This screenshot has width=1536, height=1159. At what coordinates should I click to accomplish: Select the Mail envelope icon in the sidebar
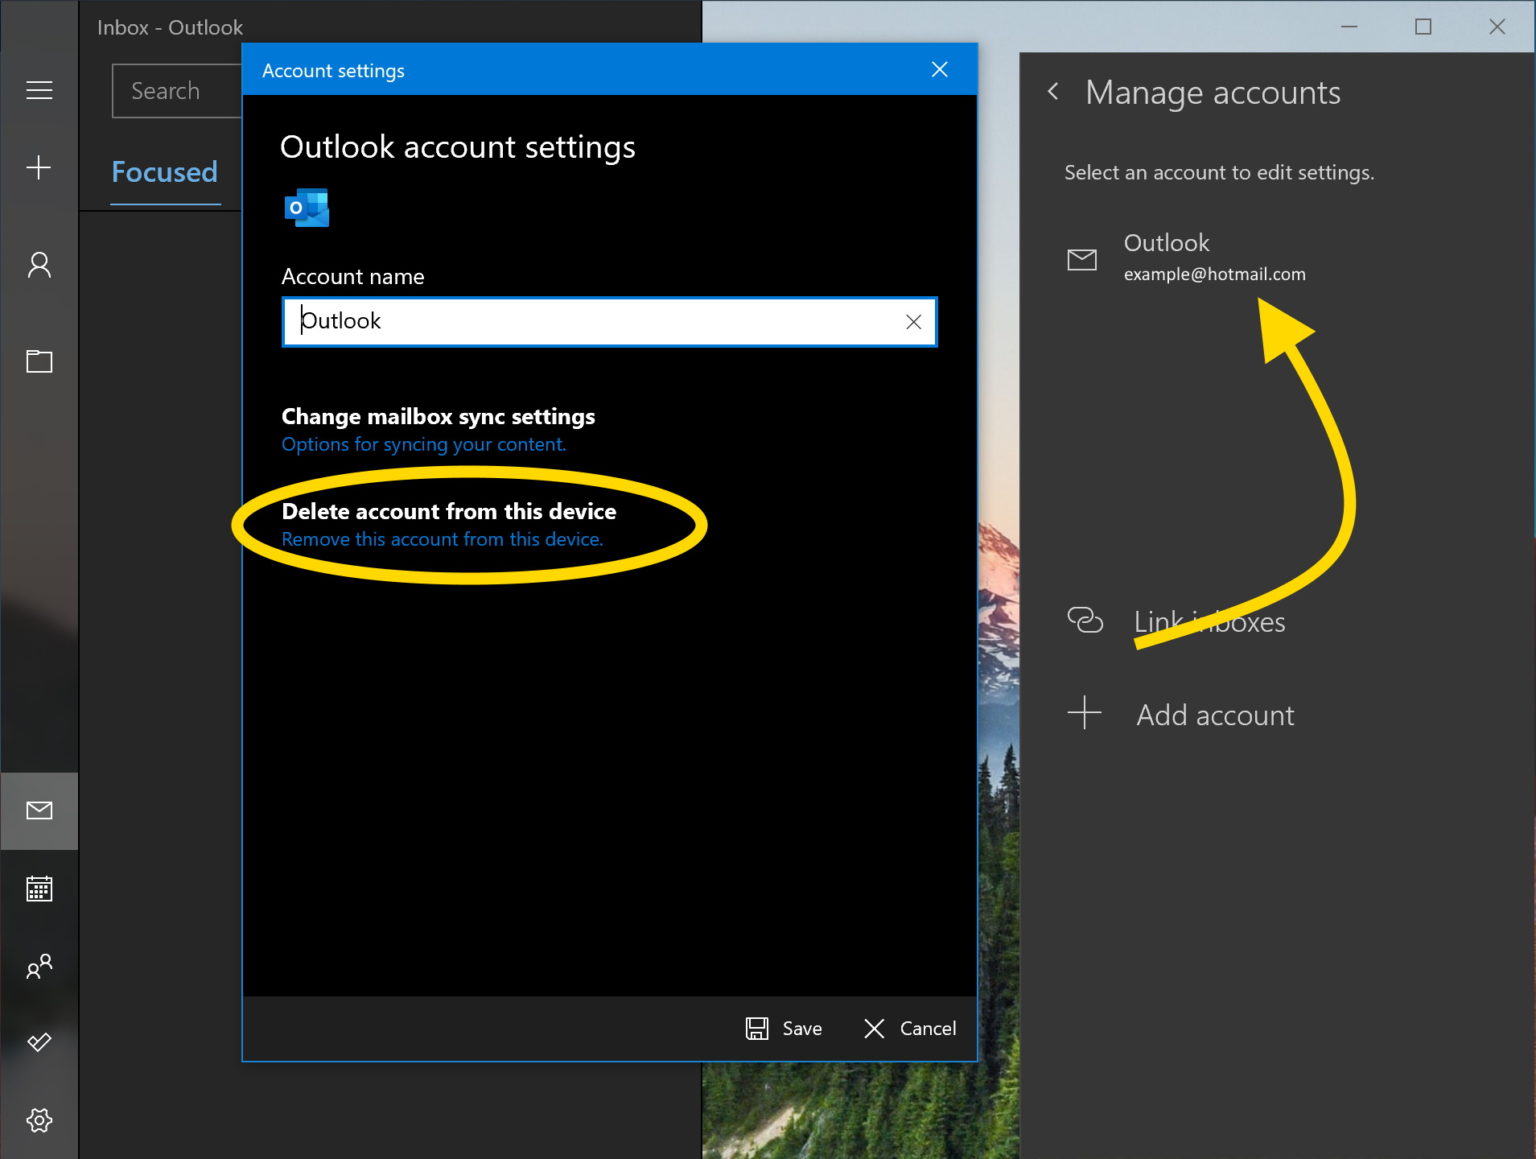39,811
